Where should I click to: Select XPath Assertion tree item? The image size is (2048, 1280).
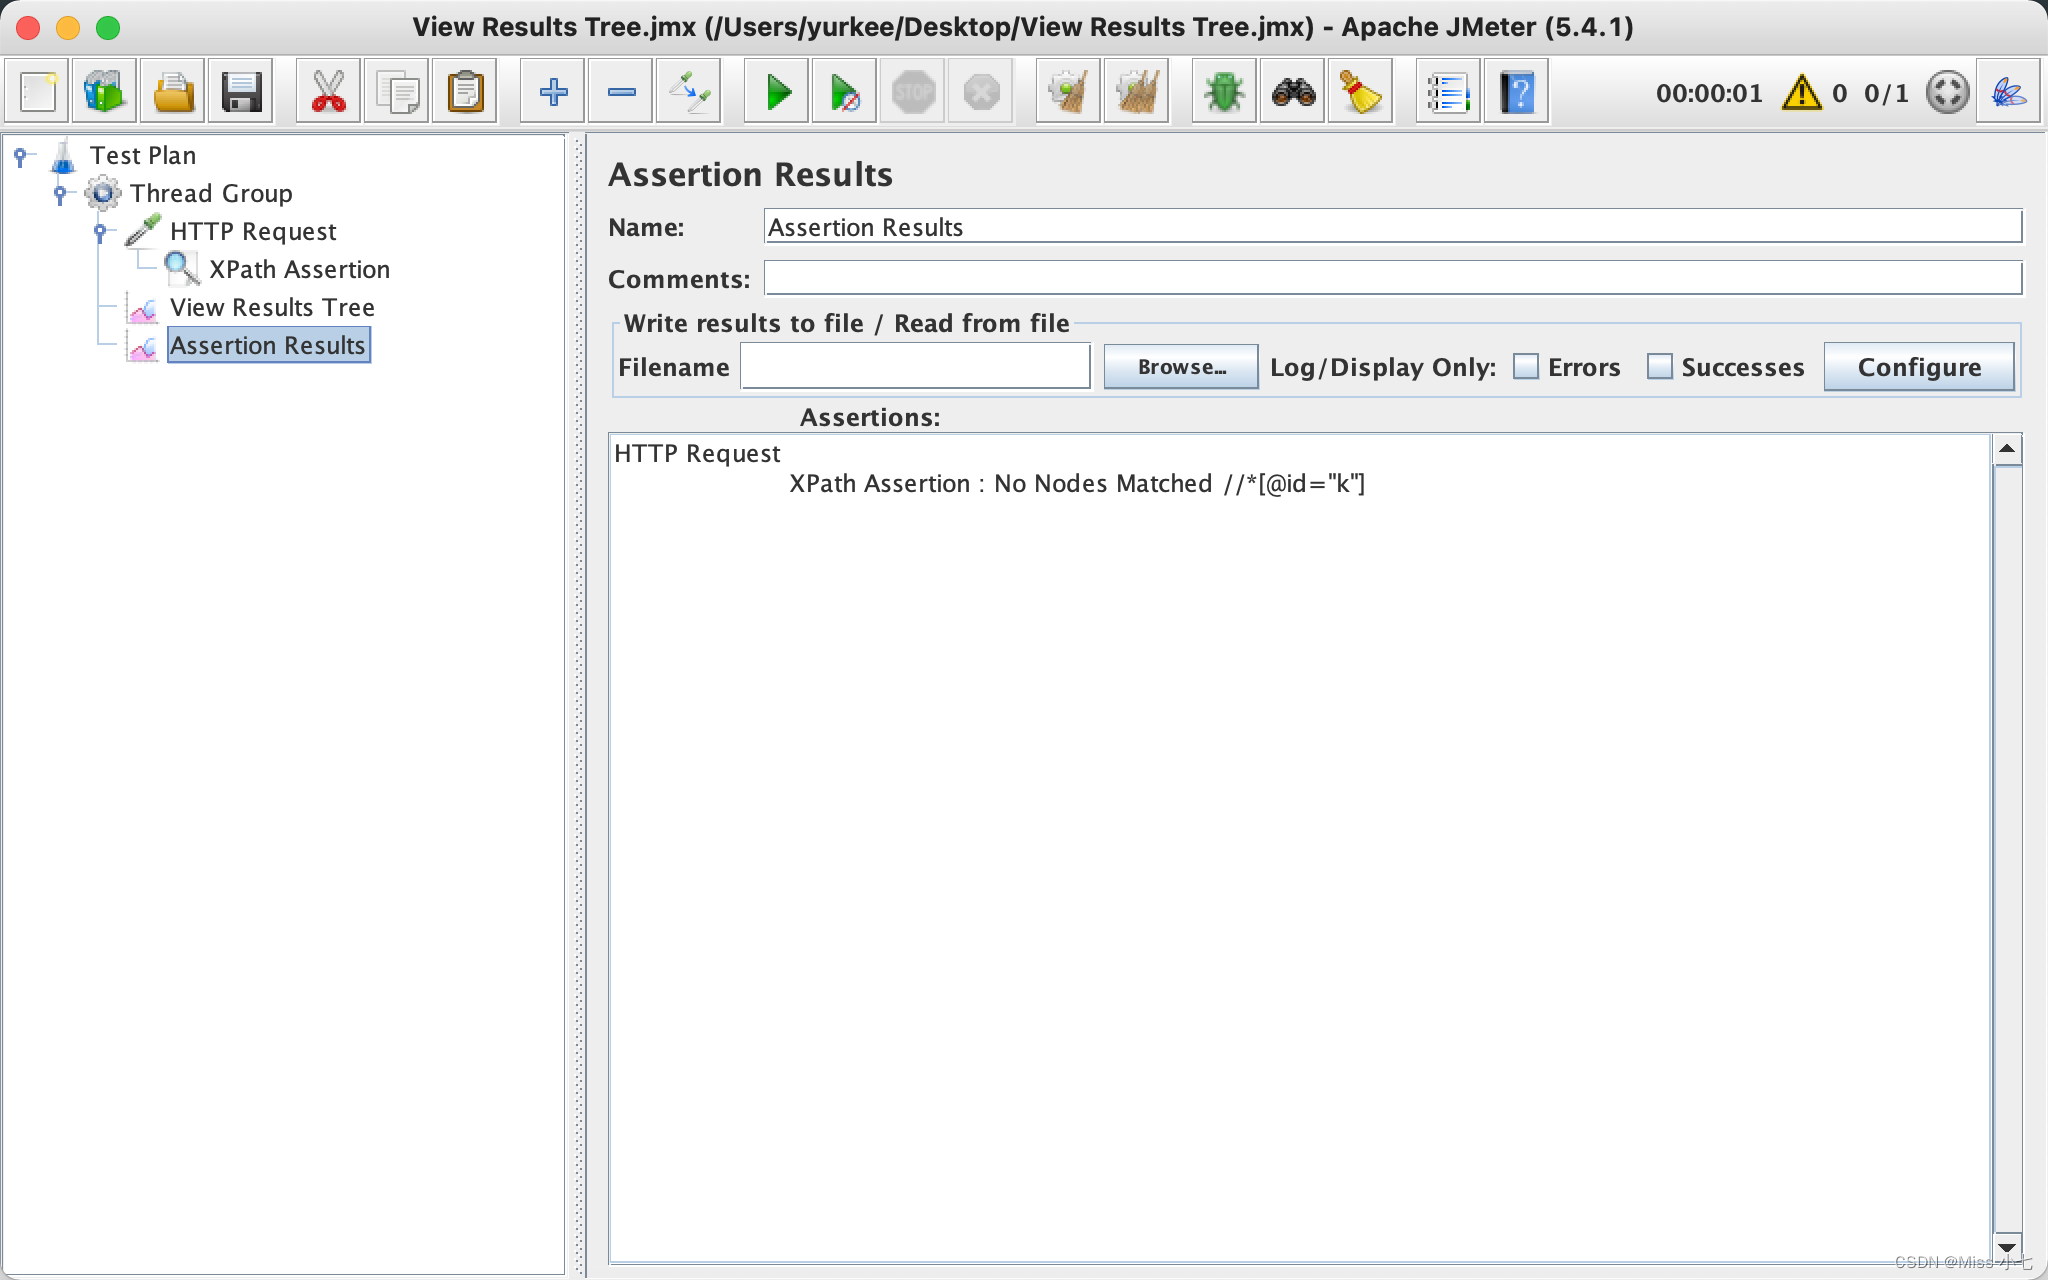[x=299, y=269]
